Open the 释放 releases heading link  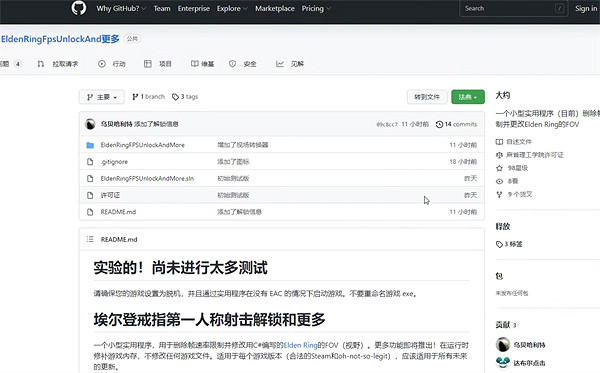pos(503,226)
